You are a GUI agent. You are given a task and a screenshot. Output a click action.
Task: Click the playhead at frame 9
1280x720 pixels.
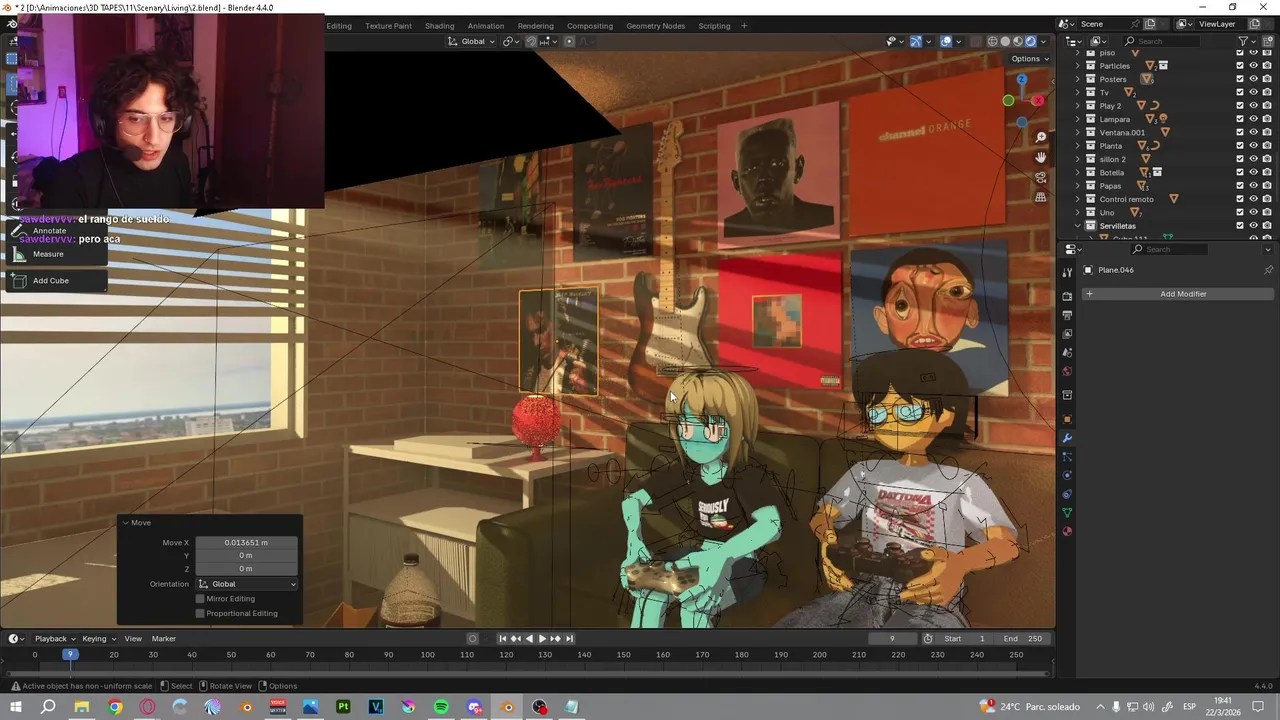(69, 654)
